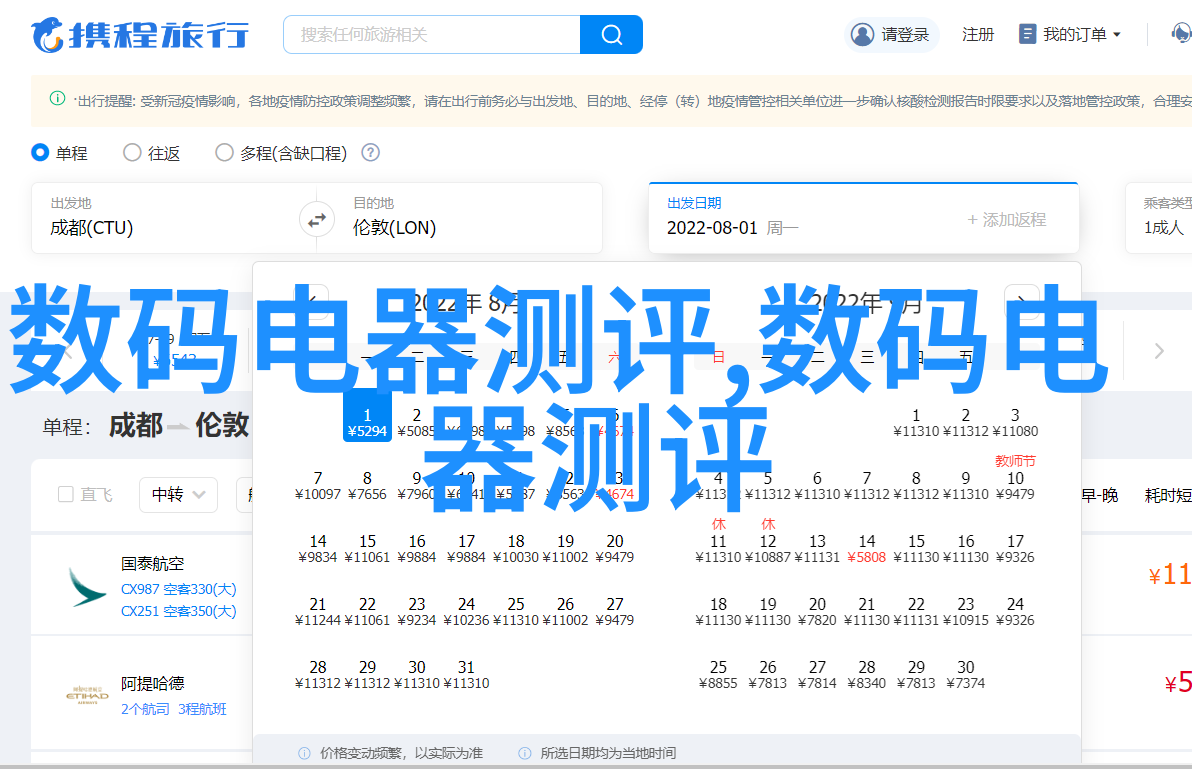The height and width of the screenshot is (769, 1192).
Task: Select September 30 priced ¥7374
Action: (965, 675)
